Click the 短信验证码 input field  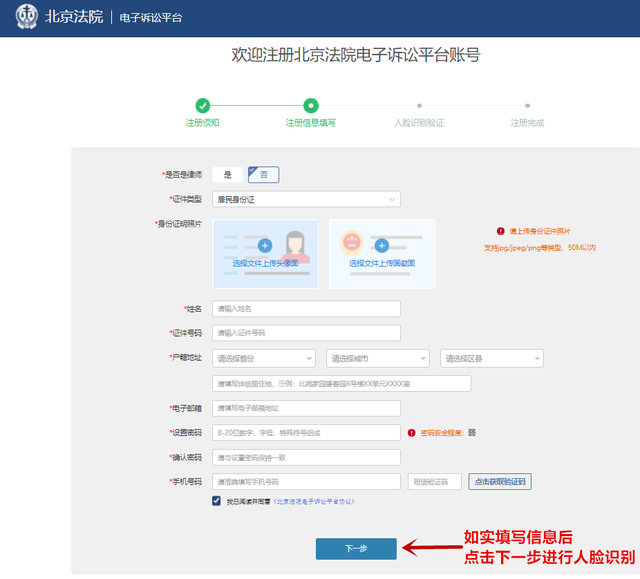pos(434,481)
